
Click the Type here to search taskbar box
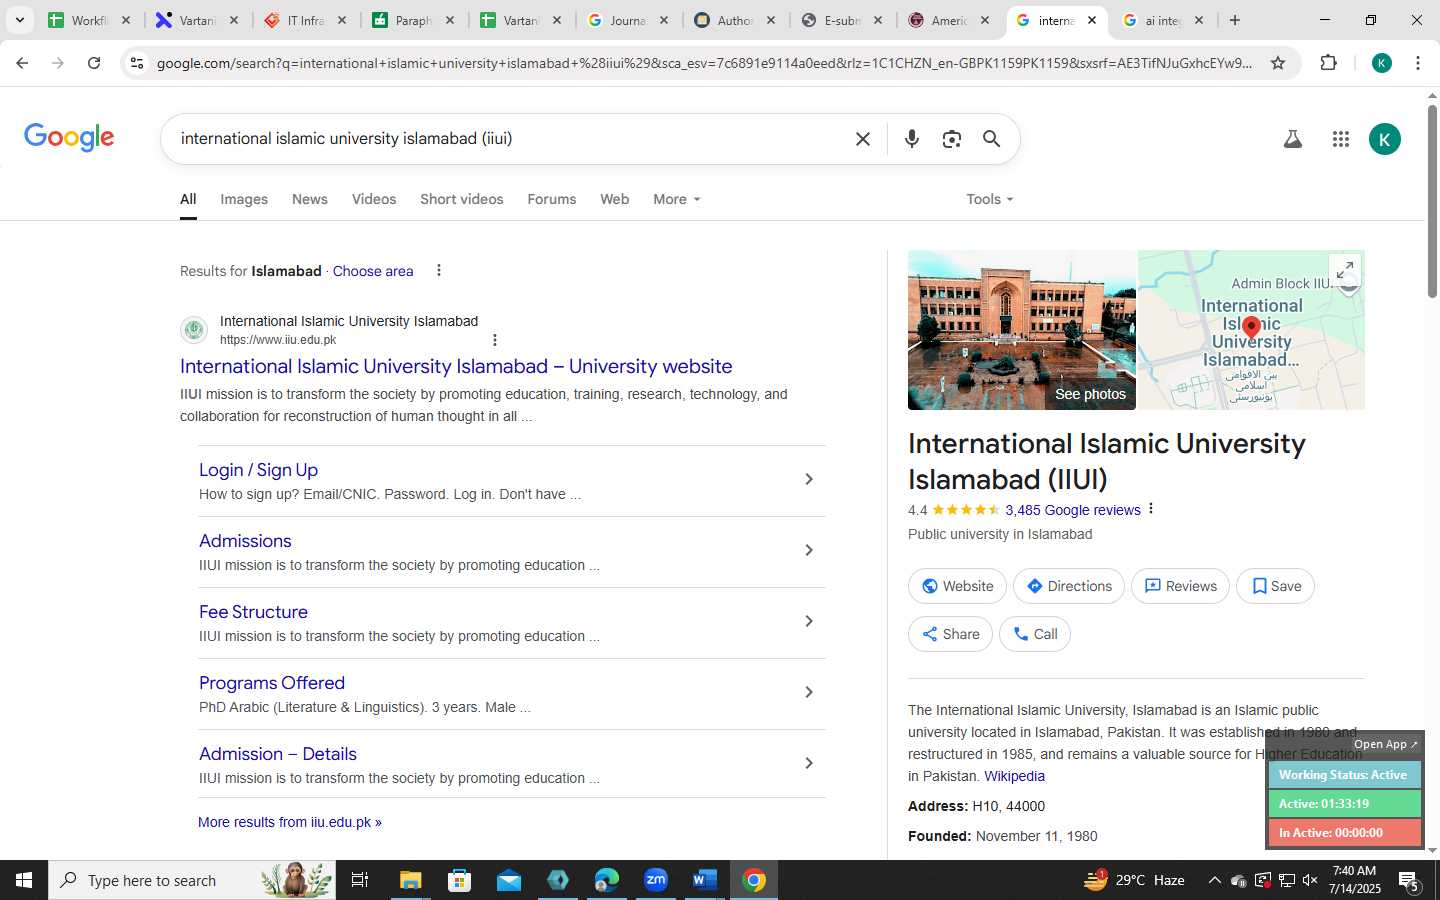192,880
